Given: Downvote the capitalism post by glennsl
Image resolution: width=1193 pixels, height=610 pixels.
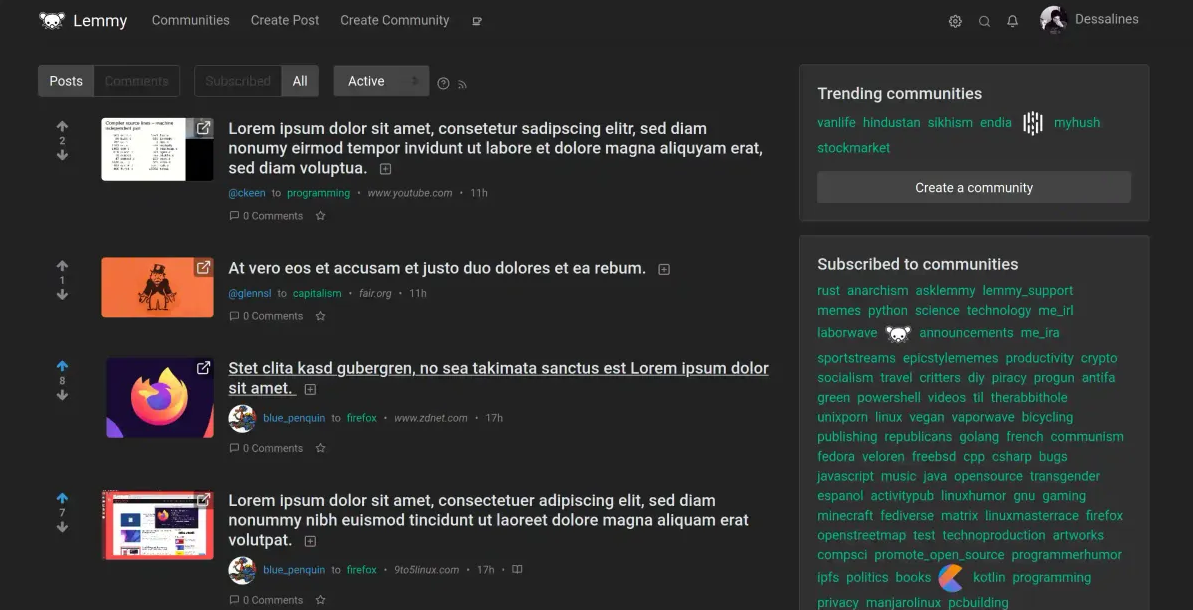Looking at the screenshot, I should click(62, 295).
